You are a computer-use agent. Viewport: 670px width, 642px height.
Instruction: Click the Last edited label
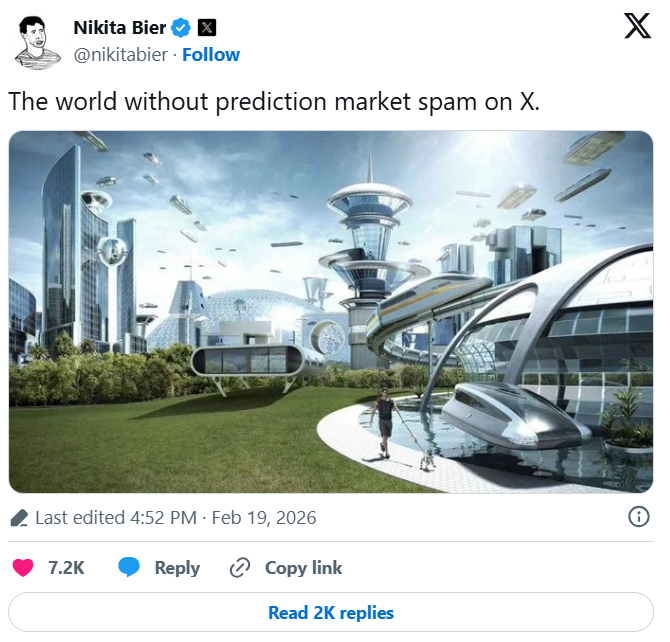(78, 518)
